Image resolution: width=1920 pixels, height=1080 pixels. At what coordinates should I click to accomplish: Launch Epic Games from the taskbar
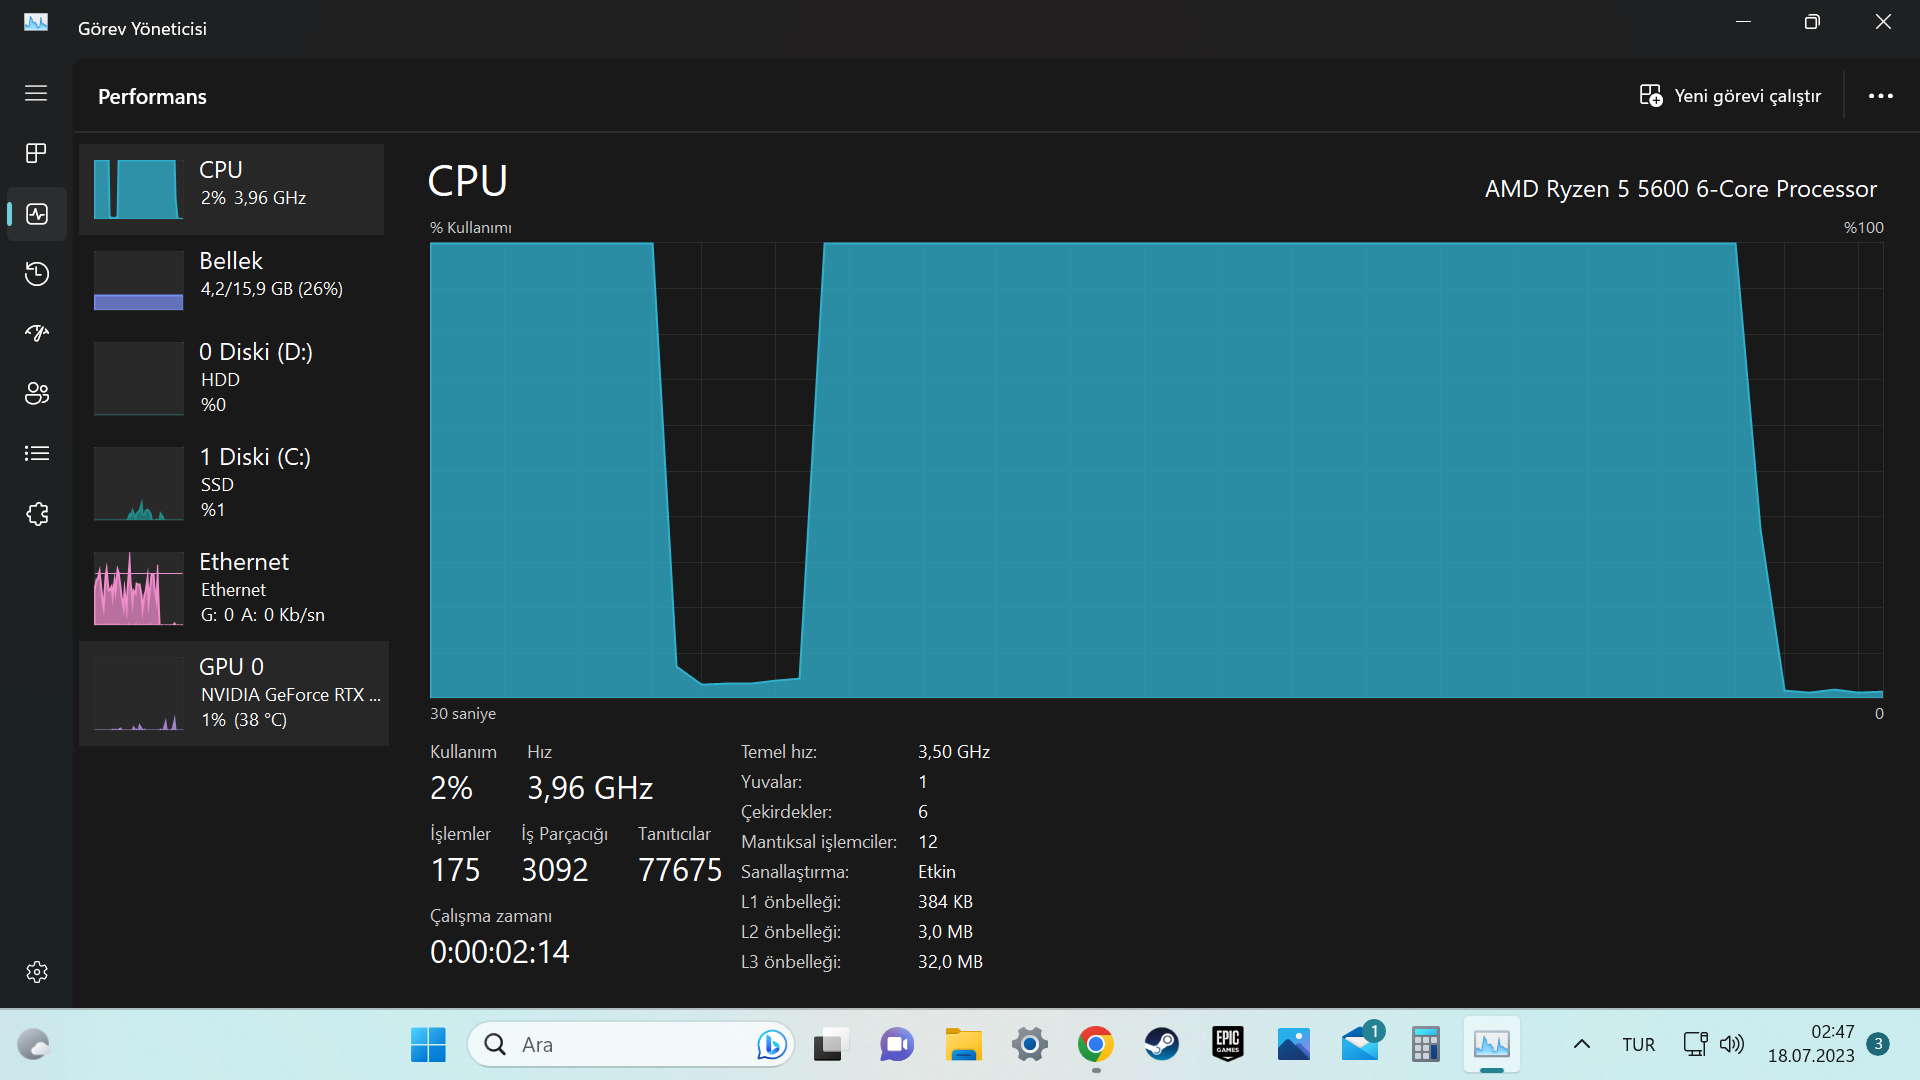1227,1045
